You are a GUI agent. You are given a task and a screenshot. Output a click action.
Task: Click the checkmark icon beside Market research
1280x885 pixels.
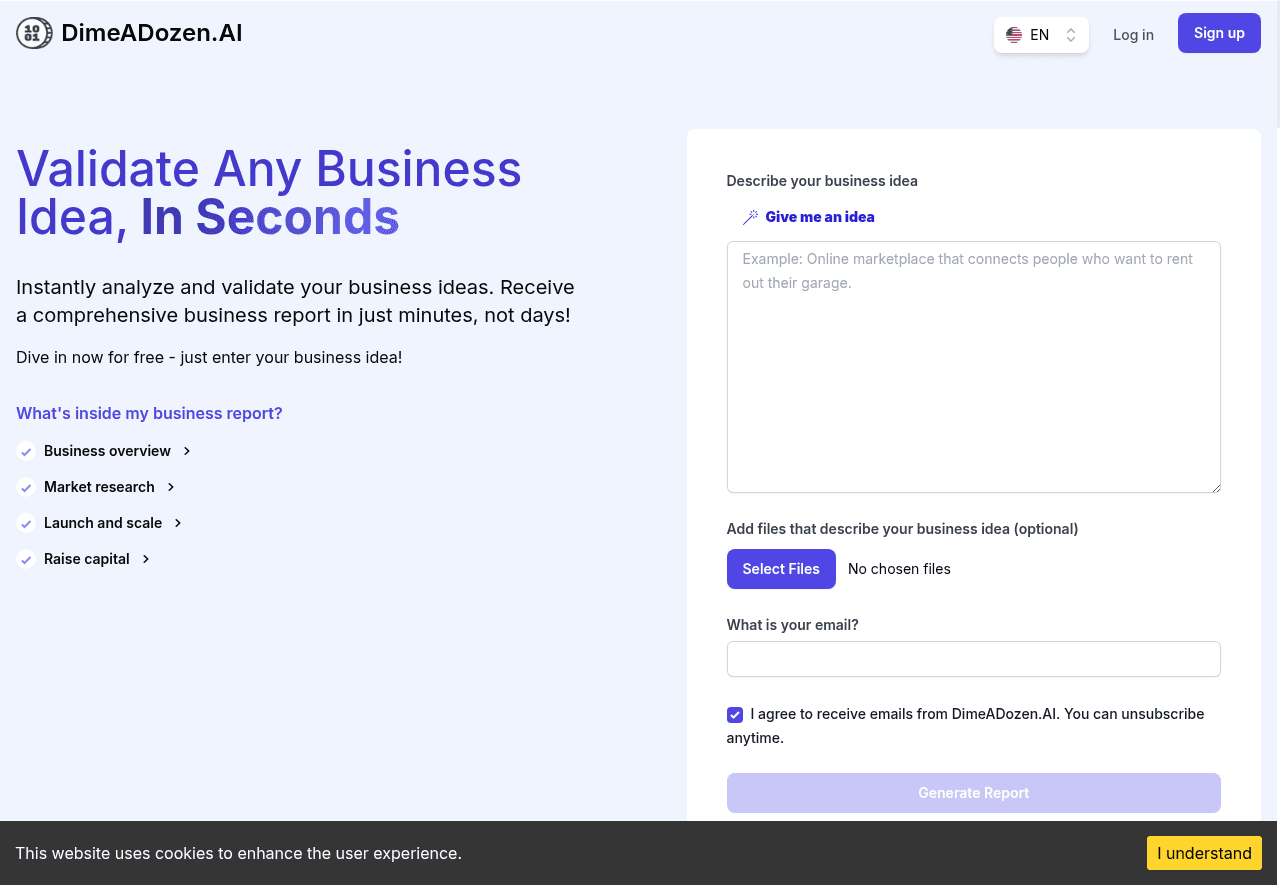26,487
